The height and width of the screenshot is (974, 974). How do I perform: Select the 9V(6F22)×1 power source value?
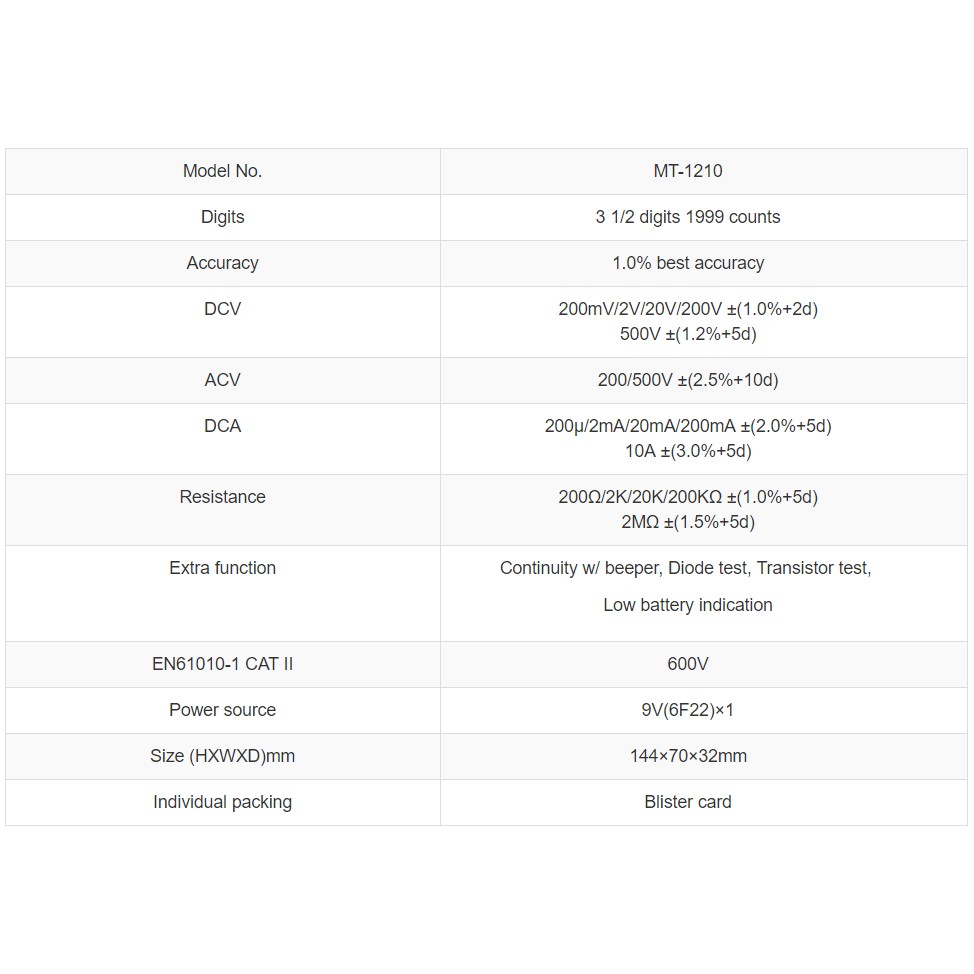point(688,710)
